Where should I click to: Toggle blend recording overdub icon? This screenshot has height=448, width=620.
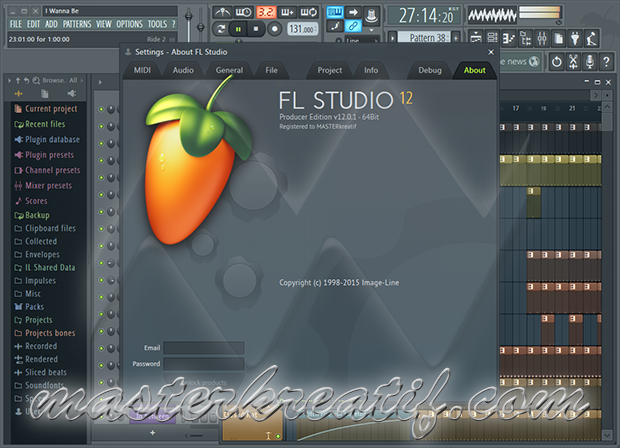[287, 12]
